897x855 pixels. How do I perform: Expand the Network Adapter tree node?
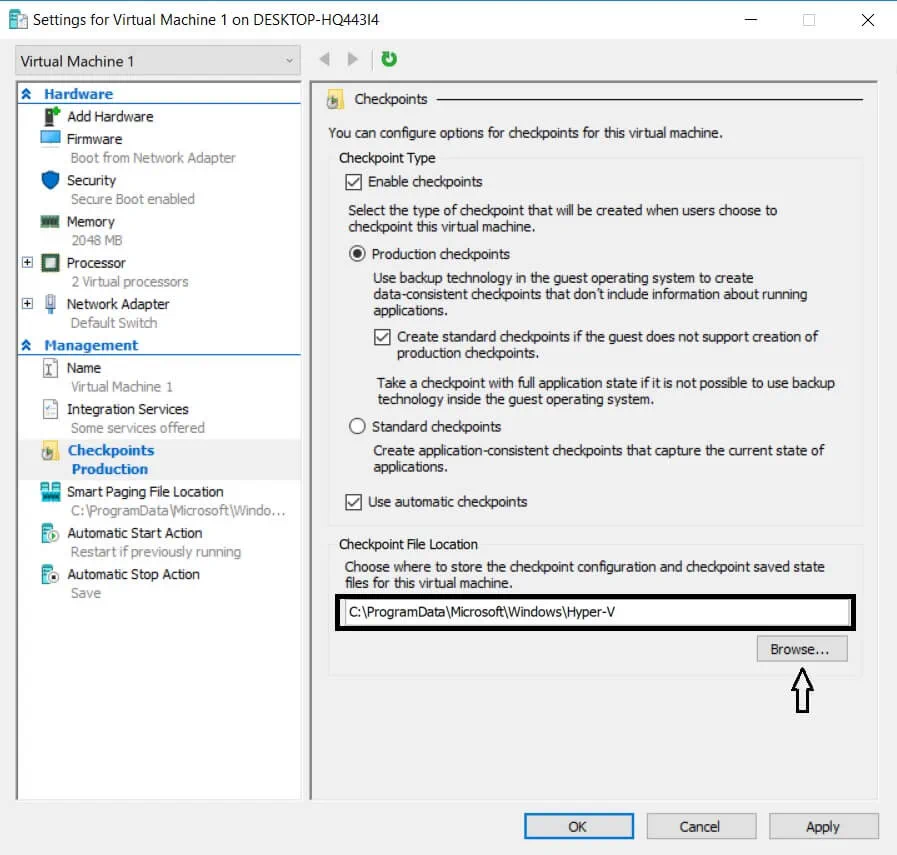(x=27, y=304)
